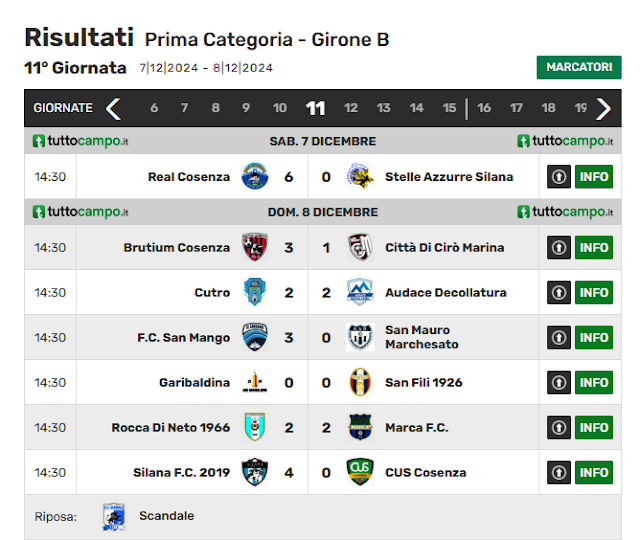The height and width of the screenshot is (540, 640).
Task: Switch to giornata 10
Action: 280,108
